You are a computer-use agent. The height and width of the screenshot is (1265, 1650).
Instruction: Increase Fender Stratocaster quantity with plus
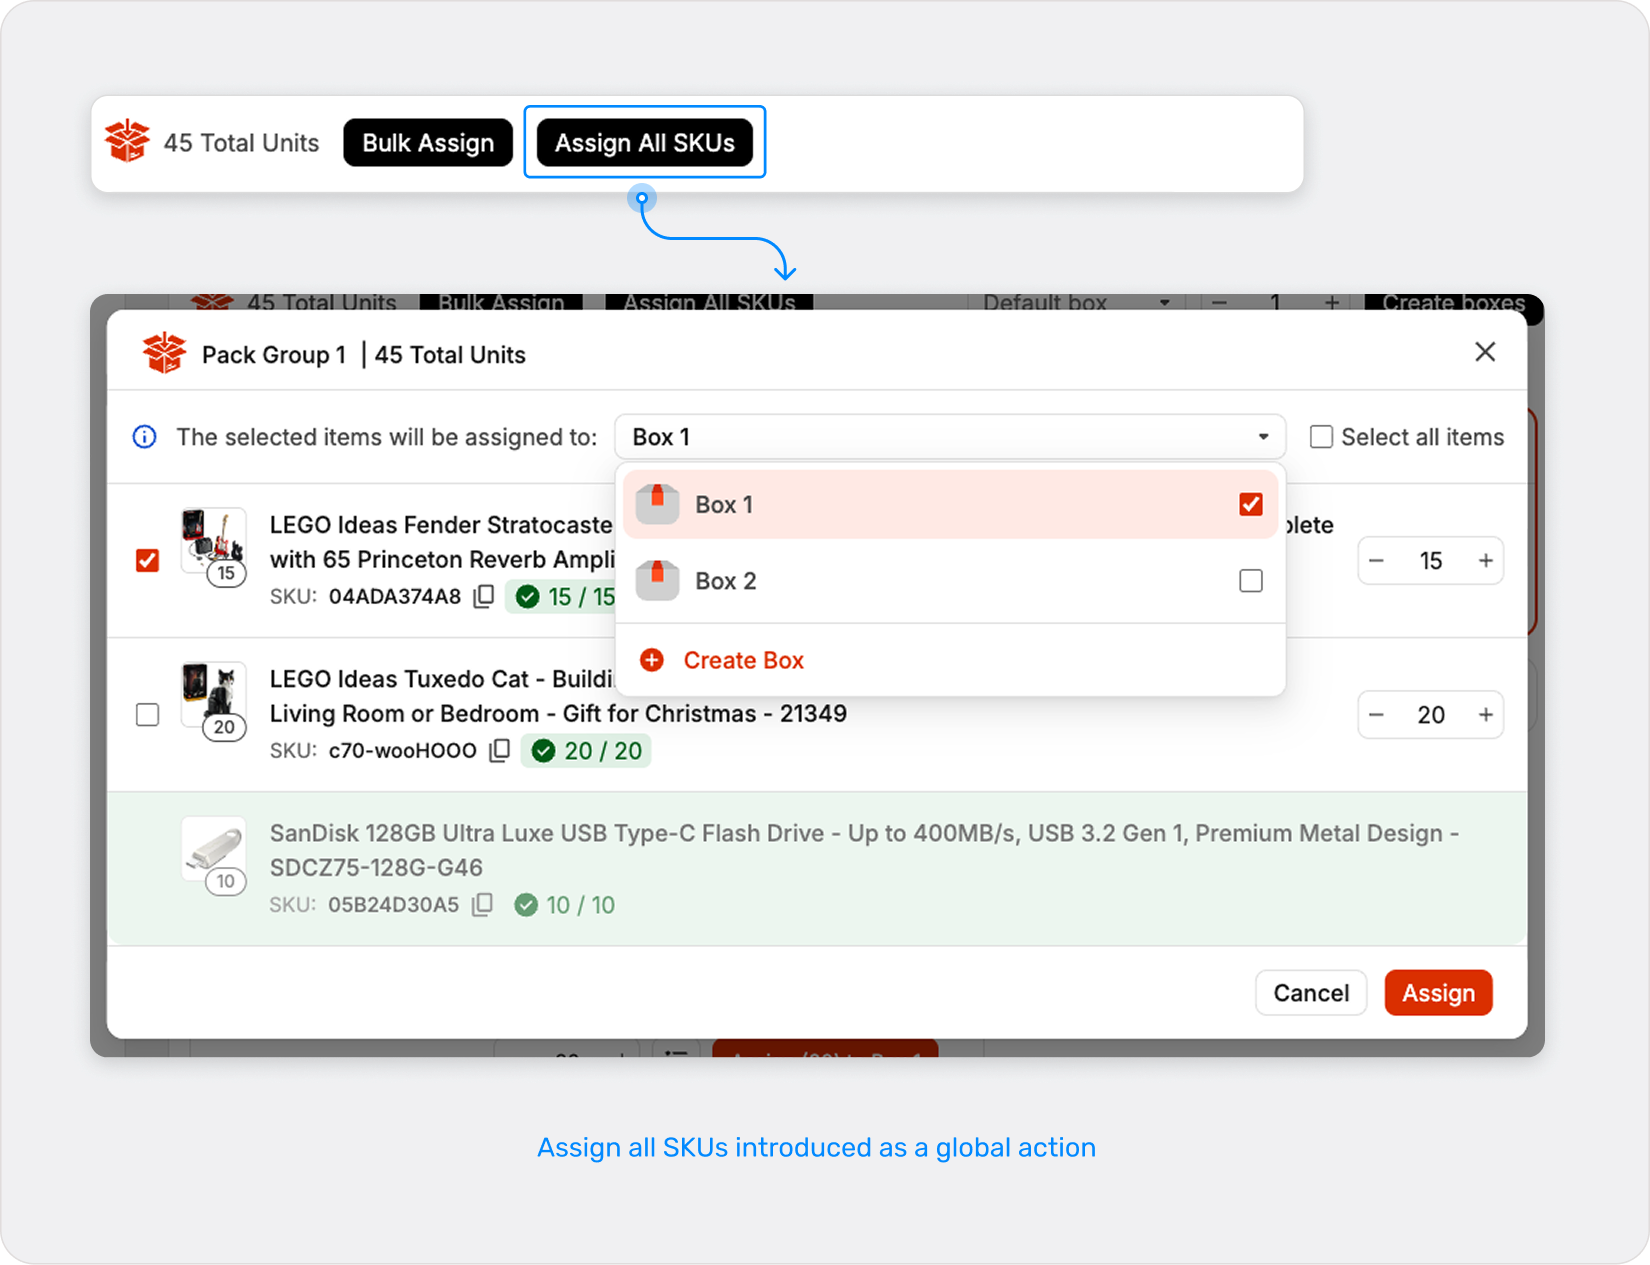coord(1485,561)
